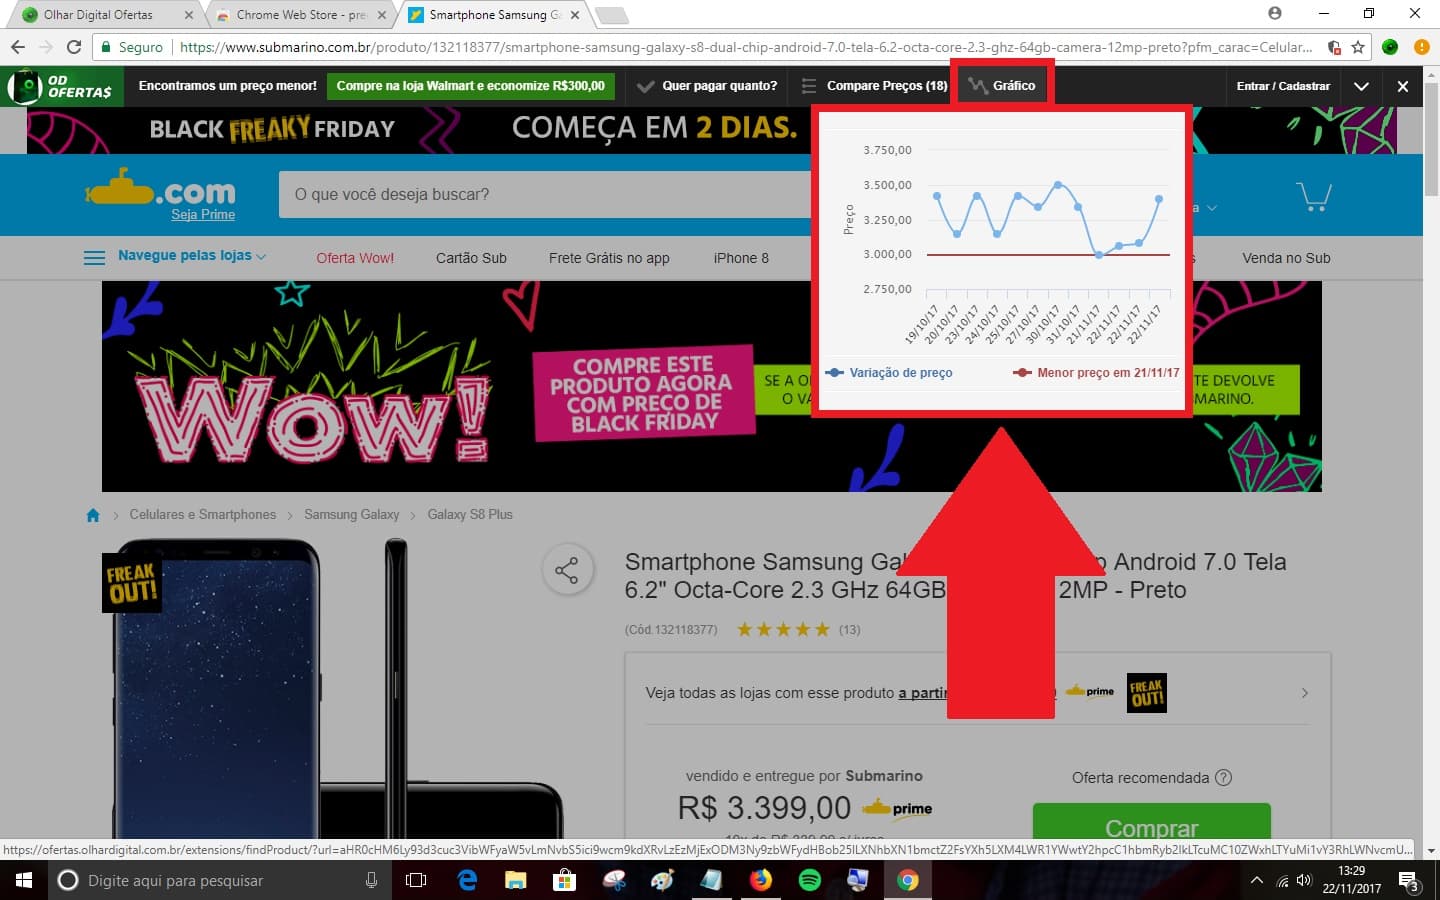
Task: Click the Seguro padlock site info
Action: 132,47
